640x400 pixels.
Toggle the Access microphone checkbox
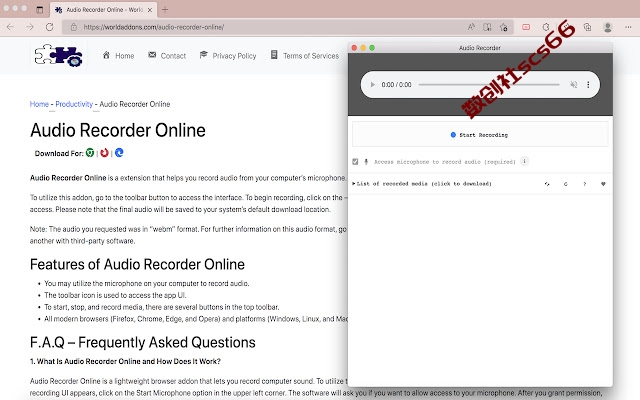pyautogui.click(x=355, y=162)
